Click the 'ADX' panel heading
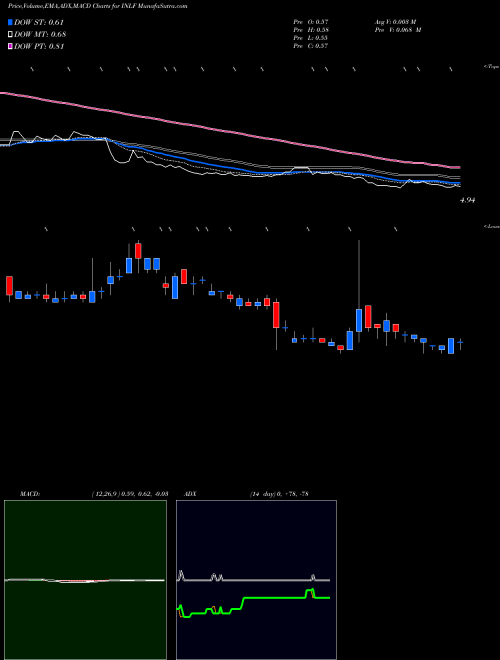 [x=189, y=494]
